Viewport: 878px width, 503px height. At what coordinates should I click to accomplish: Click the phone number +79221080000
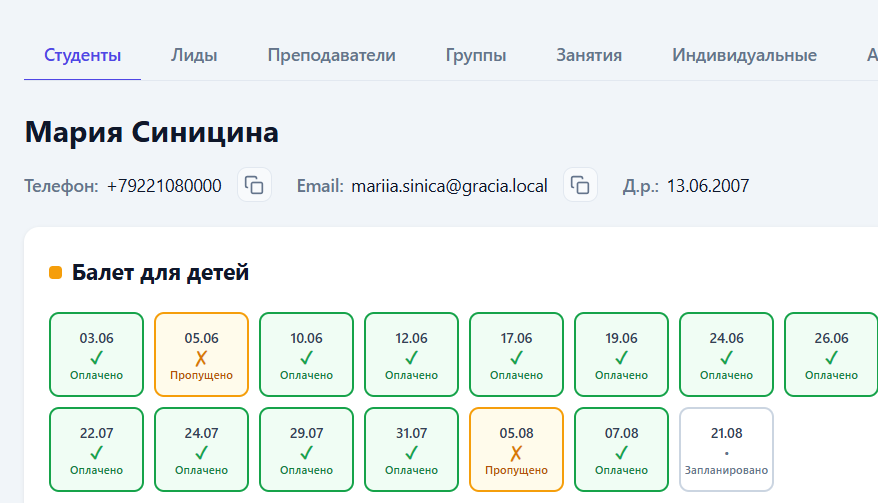(164, 185)
